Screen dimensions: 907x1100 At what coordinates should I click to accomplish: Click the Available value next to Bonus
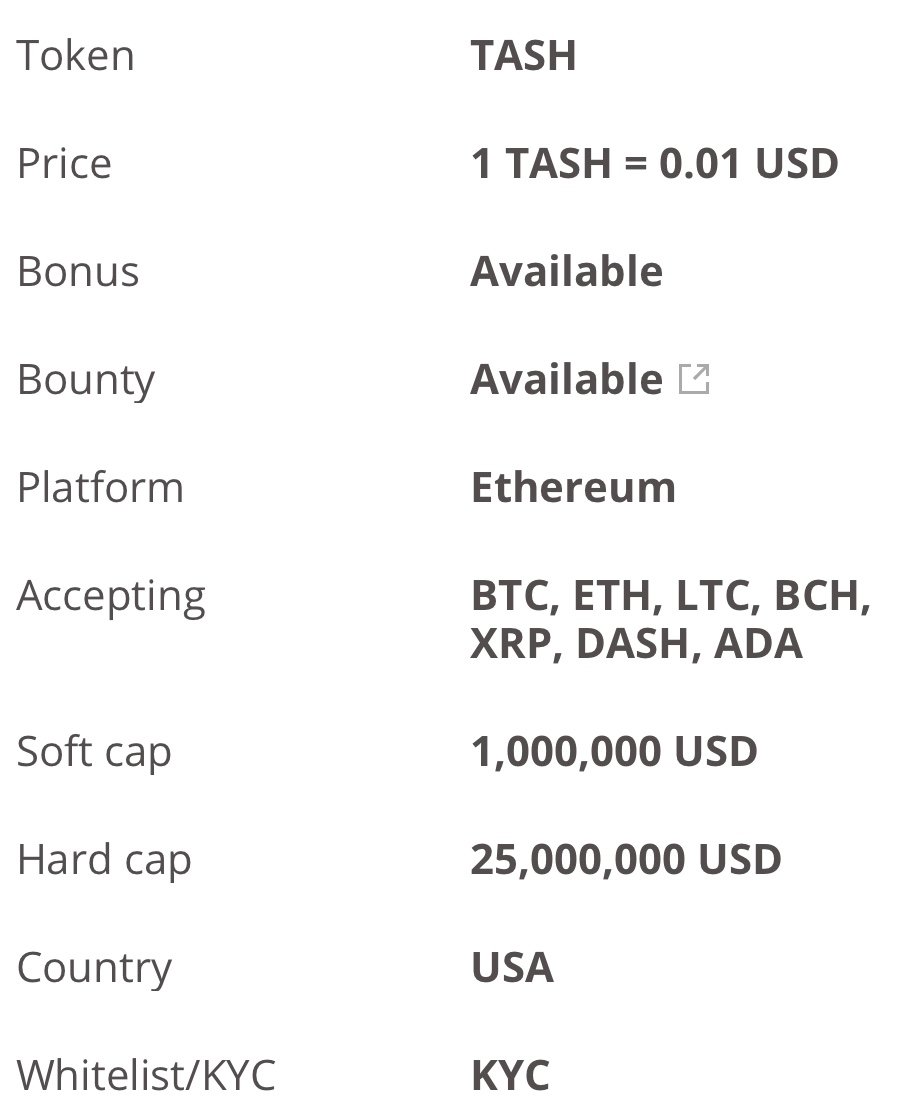pyautogui.click(x=566, y=271)
